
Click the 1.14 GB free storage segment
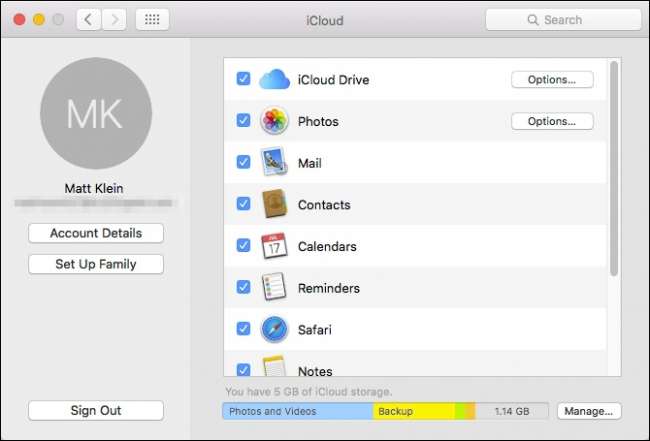coord(512,411)
